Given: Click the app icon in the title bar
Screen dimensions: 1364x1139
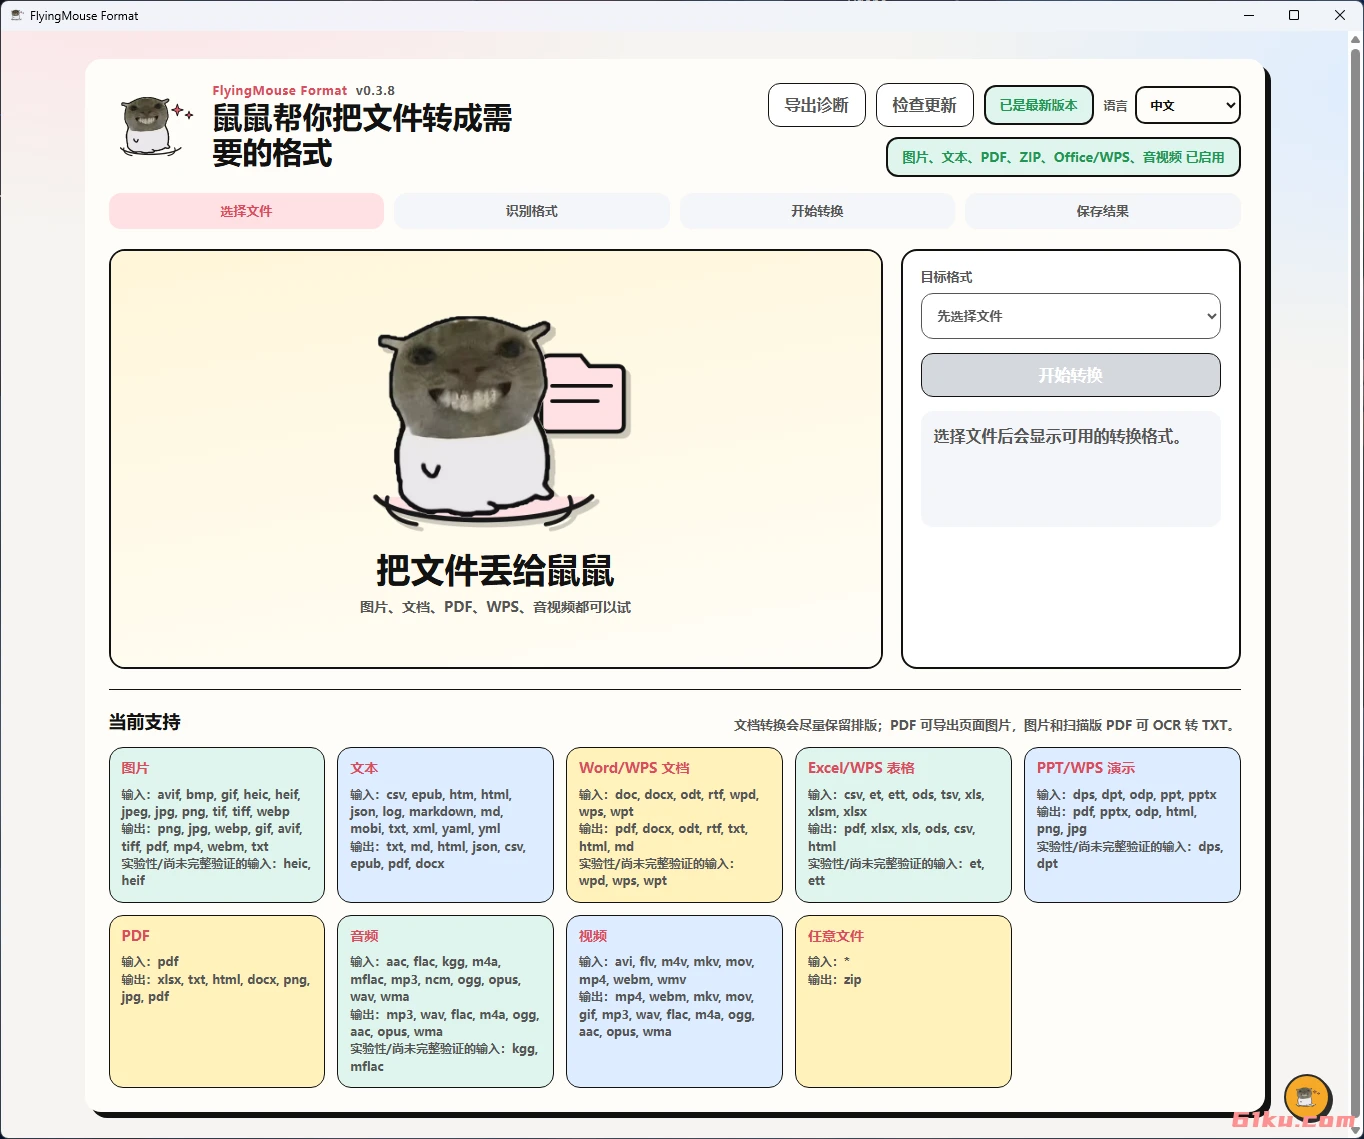Looking at the screenshot, I should pyautogui.click(x=16, y=15).
